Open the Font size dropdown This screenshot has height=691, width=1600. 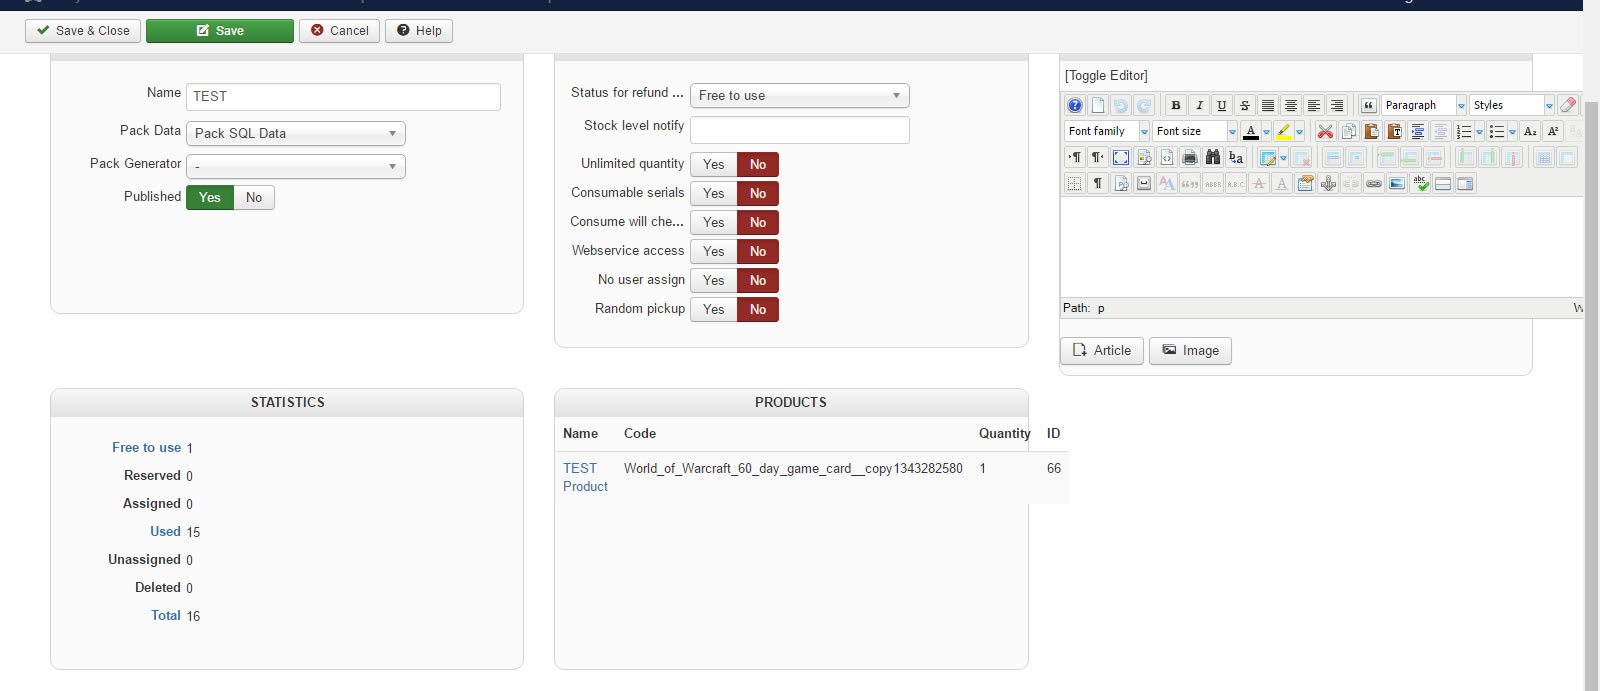(x=1195, y=131)
